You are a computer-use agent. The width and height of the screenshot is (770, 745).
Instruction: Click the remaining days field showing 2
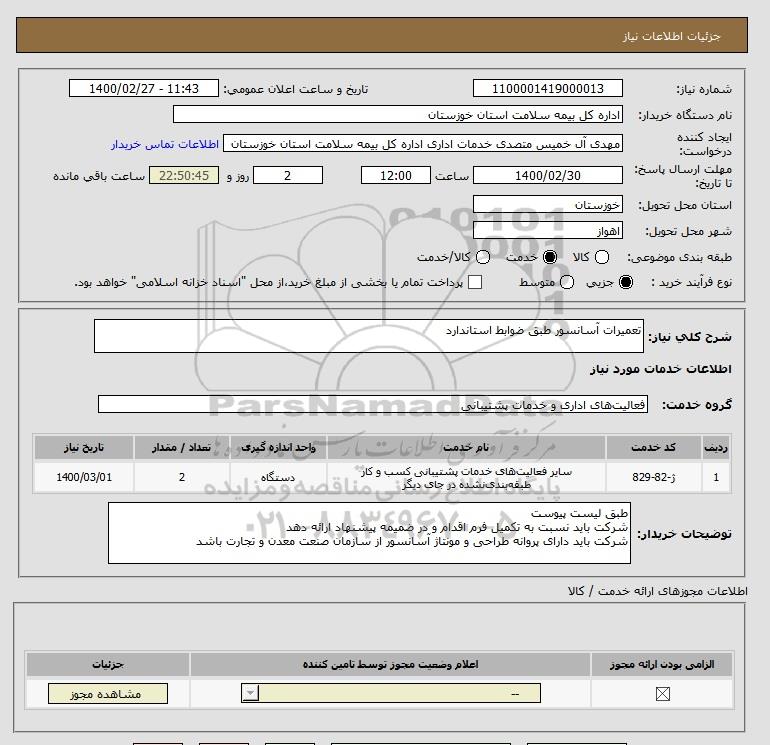[288, 176]
